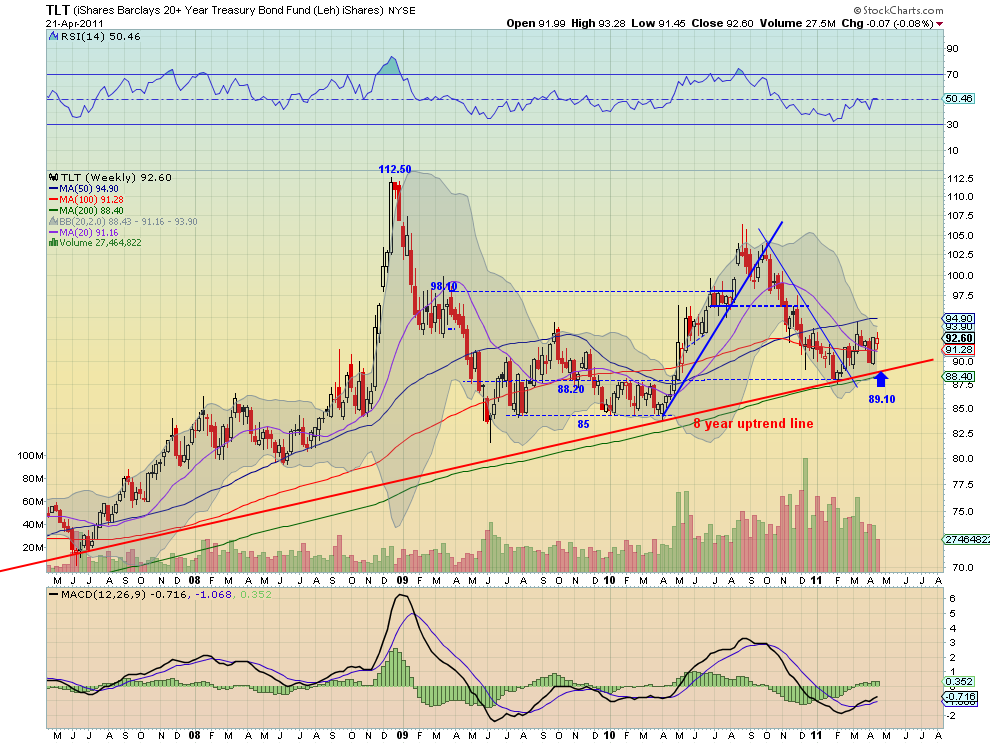Click the 94.90 price tag on right axis

tap(959, 319)
